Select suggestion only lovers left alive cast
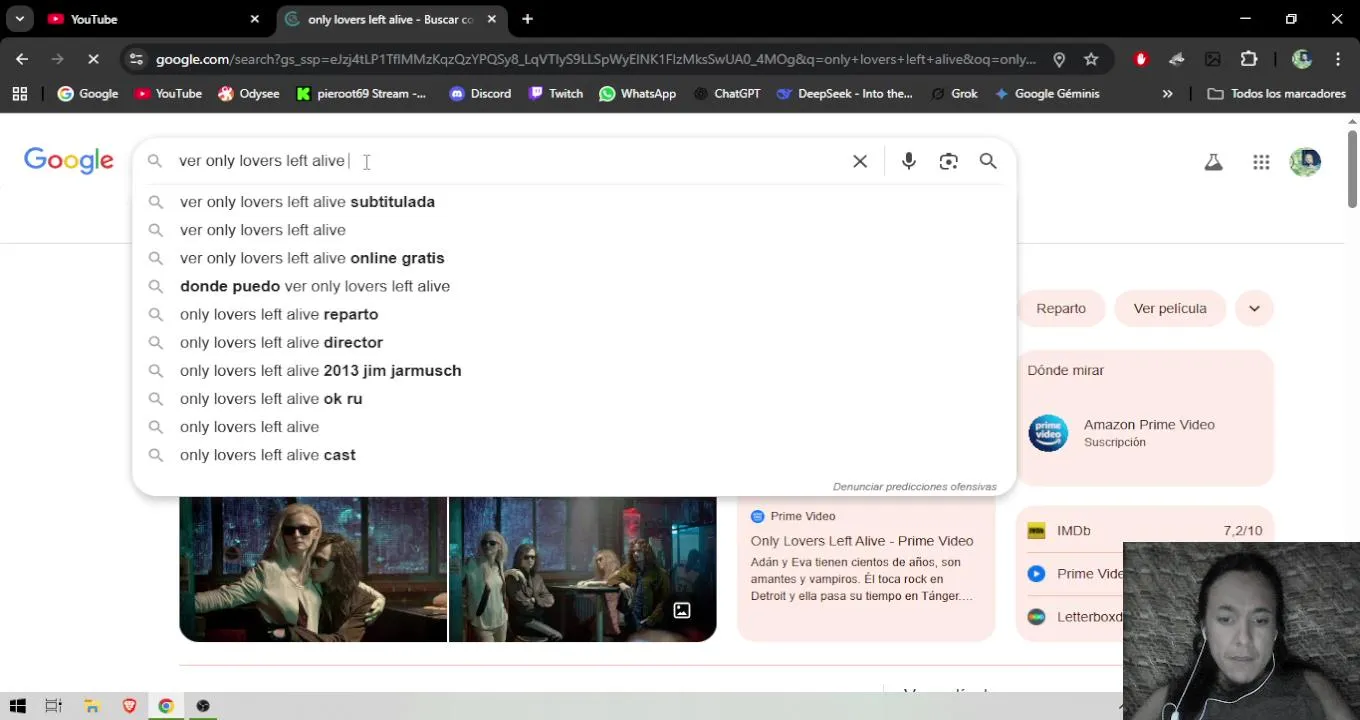Screen dimensions: 1360x720 (x=574, y=455)
